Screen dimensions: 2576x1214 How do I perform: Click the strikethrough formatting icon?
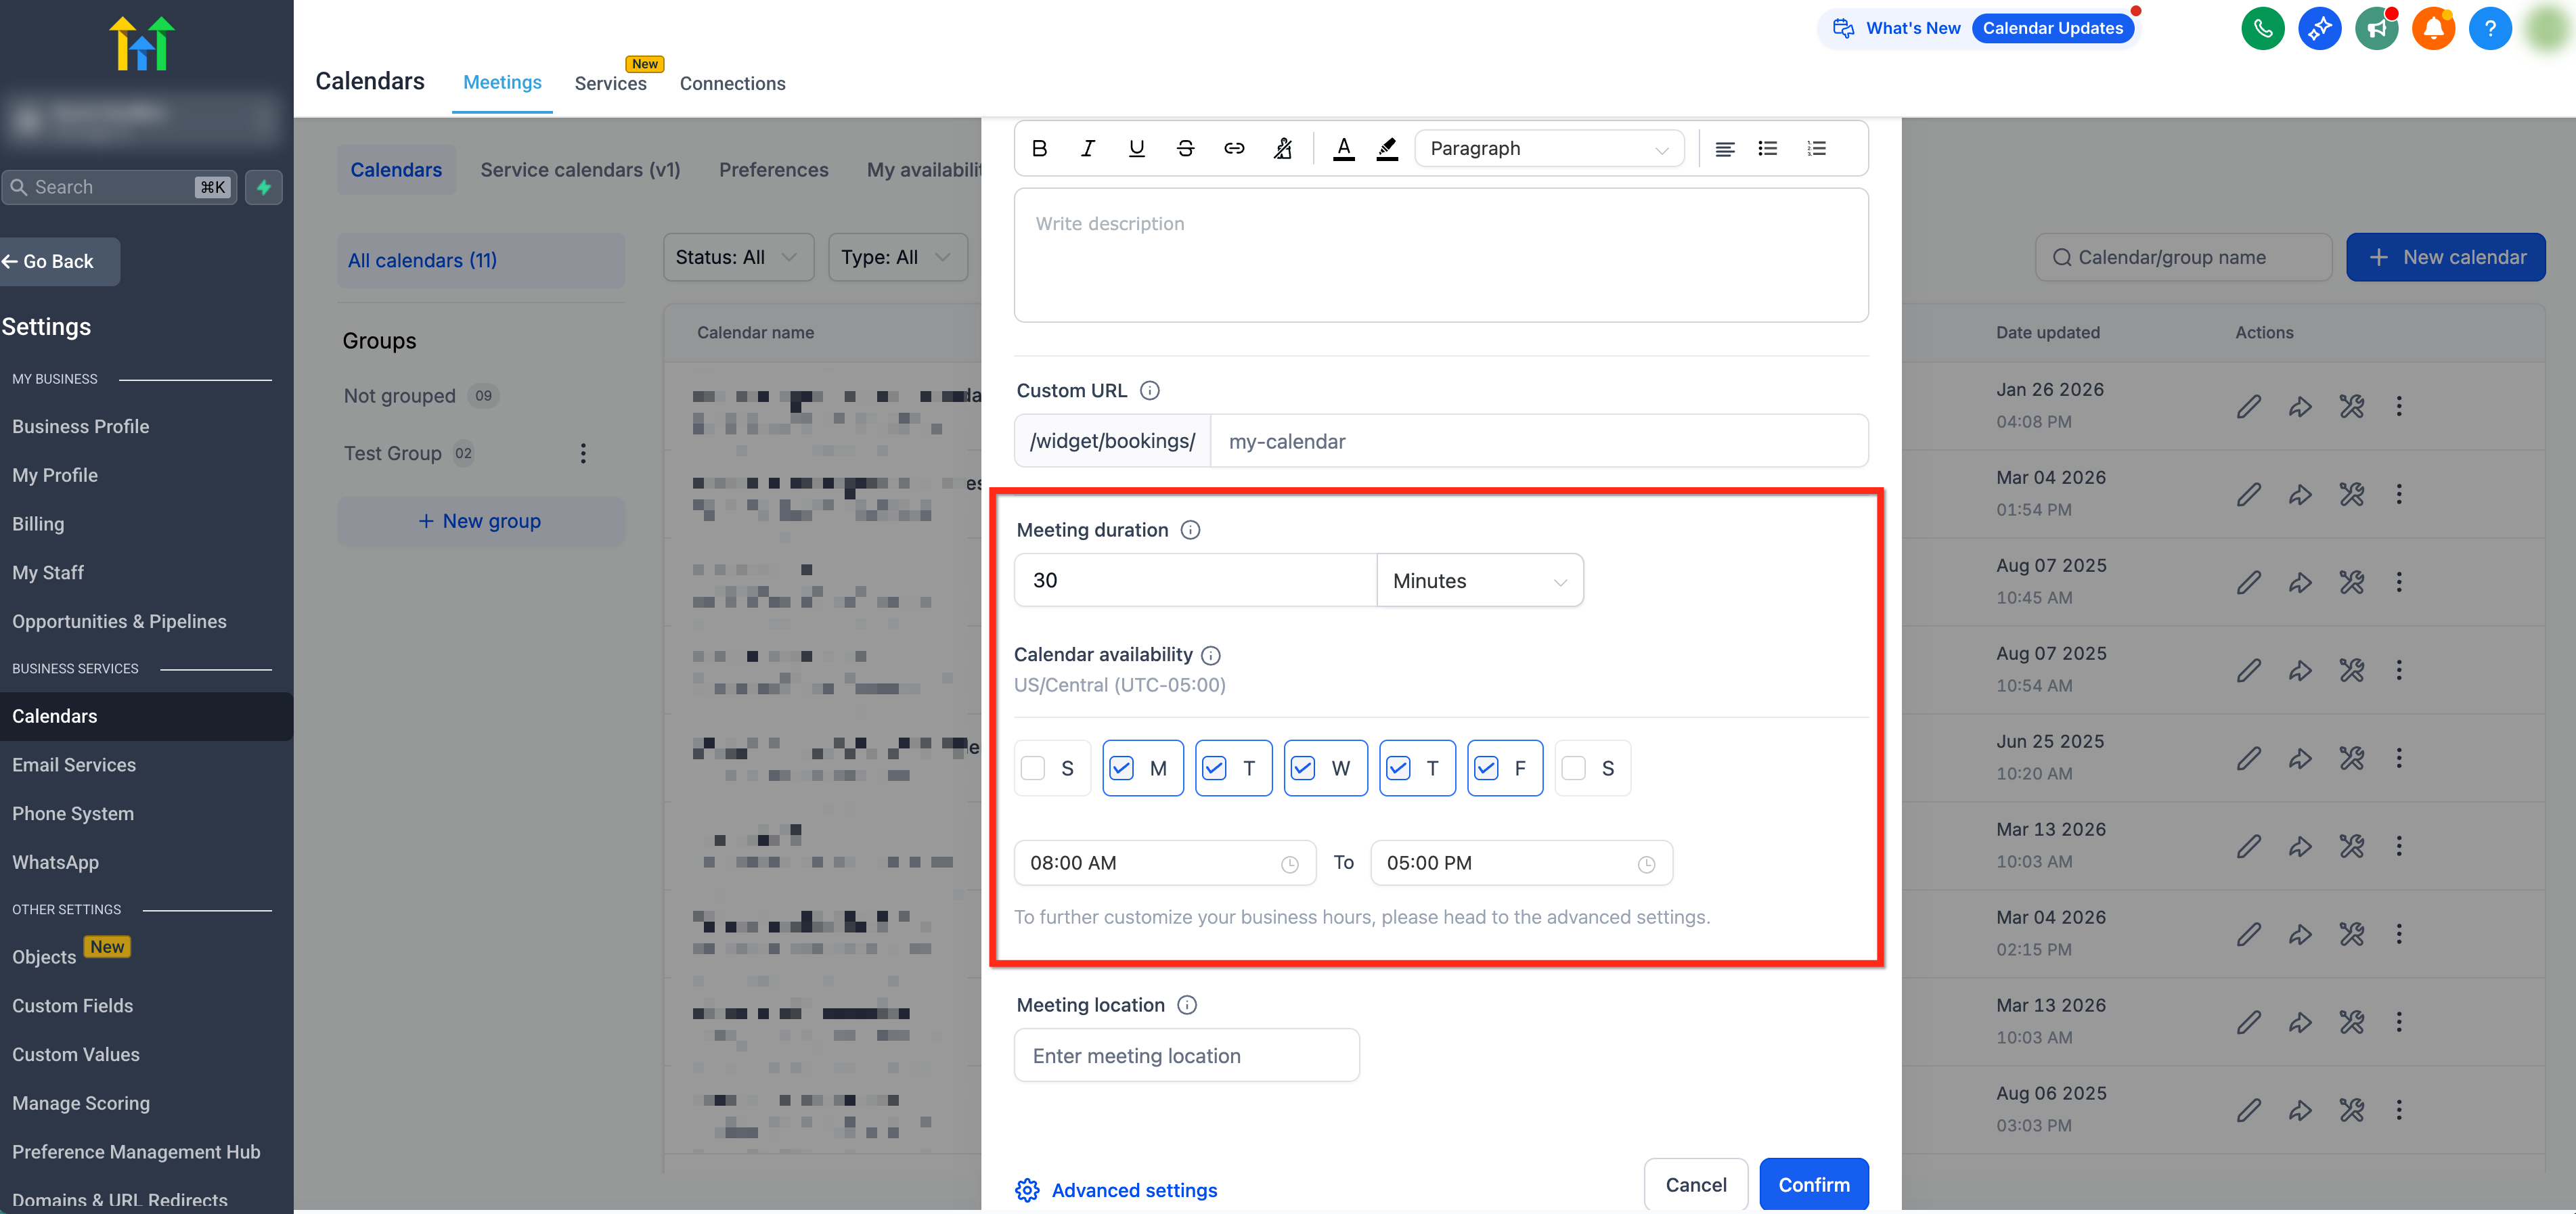1185,148
